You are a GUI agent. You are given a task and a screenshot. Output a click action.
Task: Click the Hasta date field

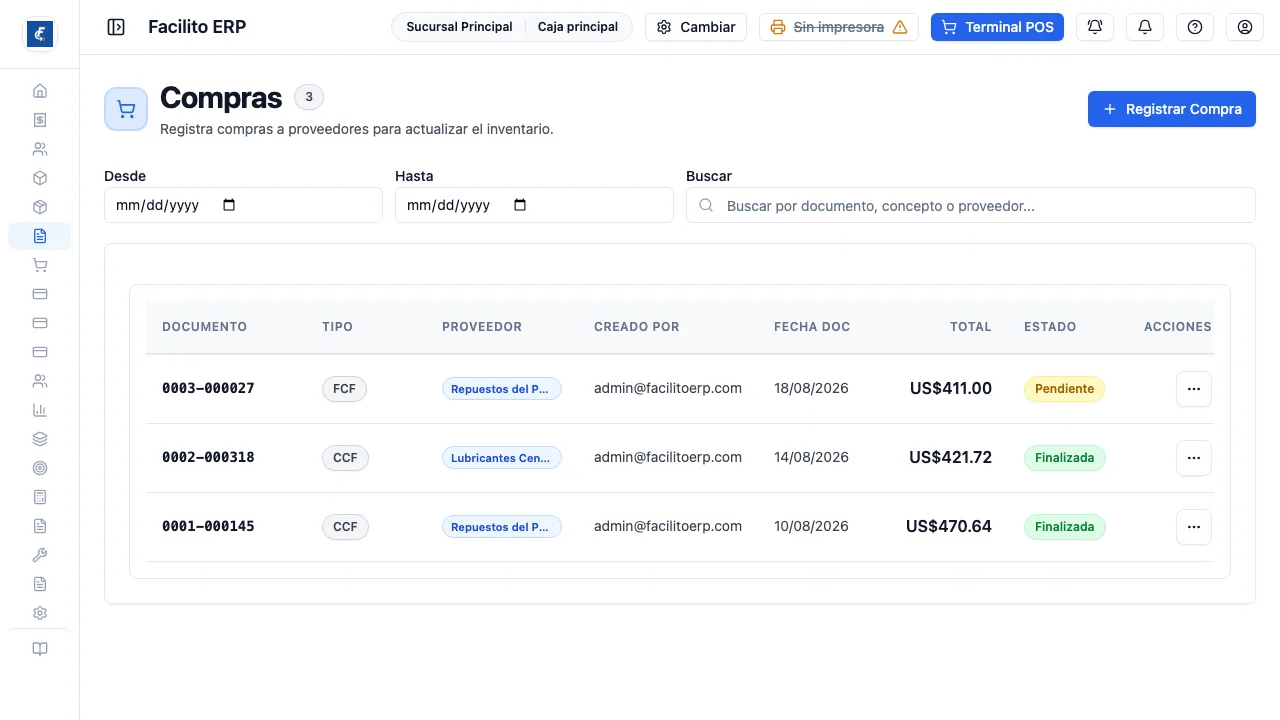[x=534, y=205]
